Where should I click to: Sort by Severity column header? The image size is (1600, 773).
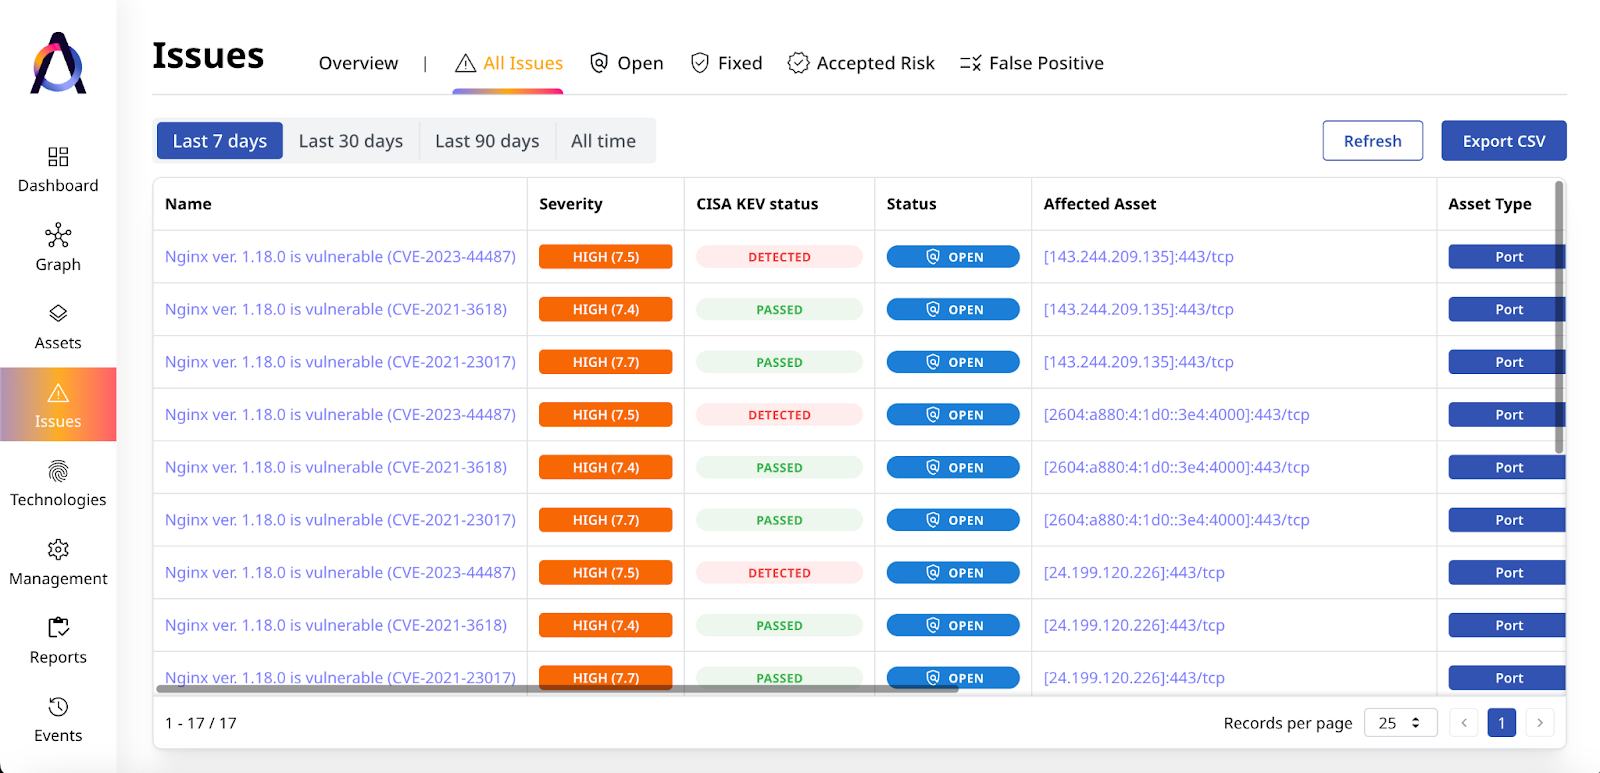click(x=571, y=204)
